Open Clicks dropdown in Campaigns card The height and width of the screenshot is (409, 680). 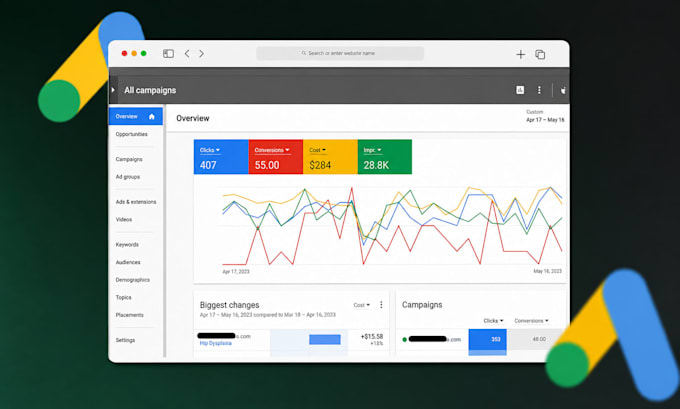click(x=494, y=321)
